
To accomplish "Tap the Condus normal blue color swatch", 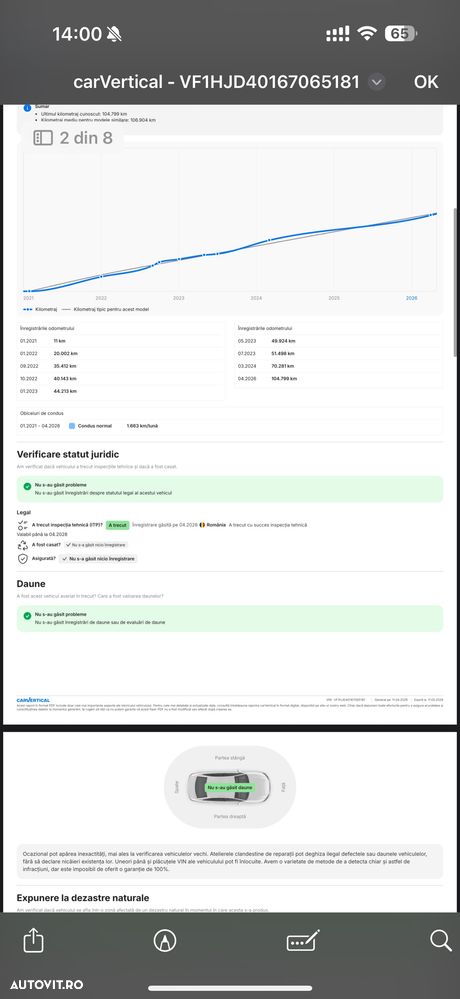I will point(72,426).
